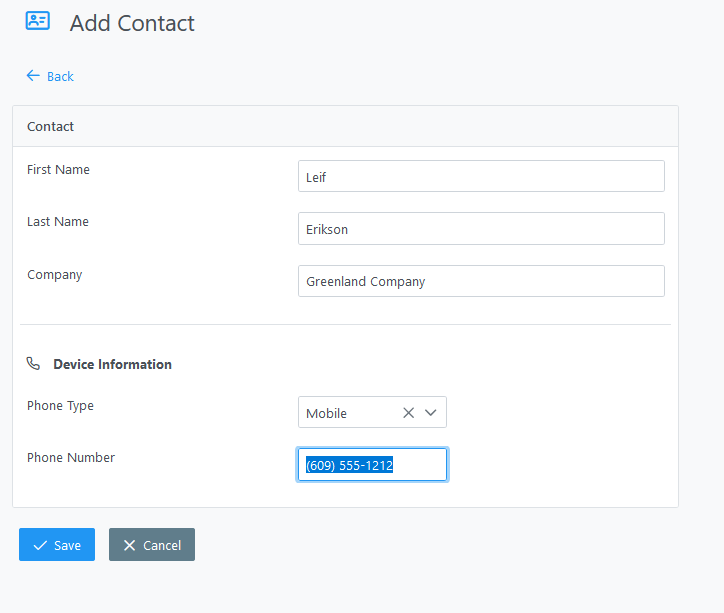Click the Phone Type label
This screenshot has width=724, height=613.
coord(60,406)
